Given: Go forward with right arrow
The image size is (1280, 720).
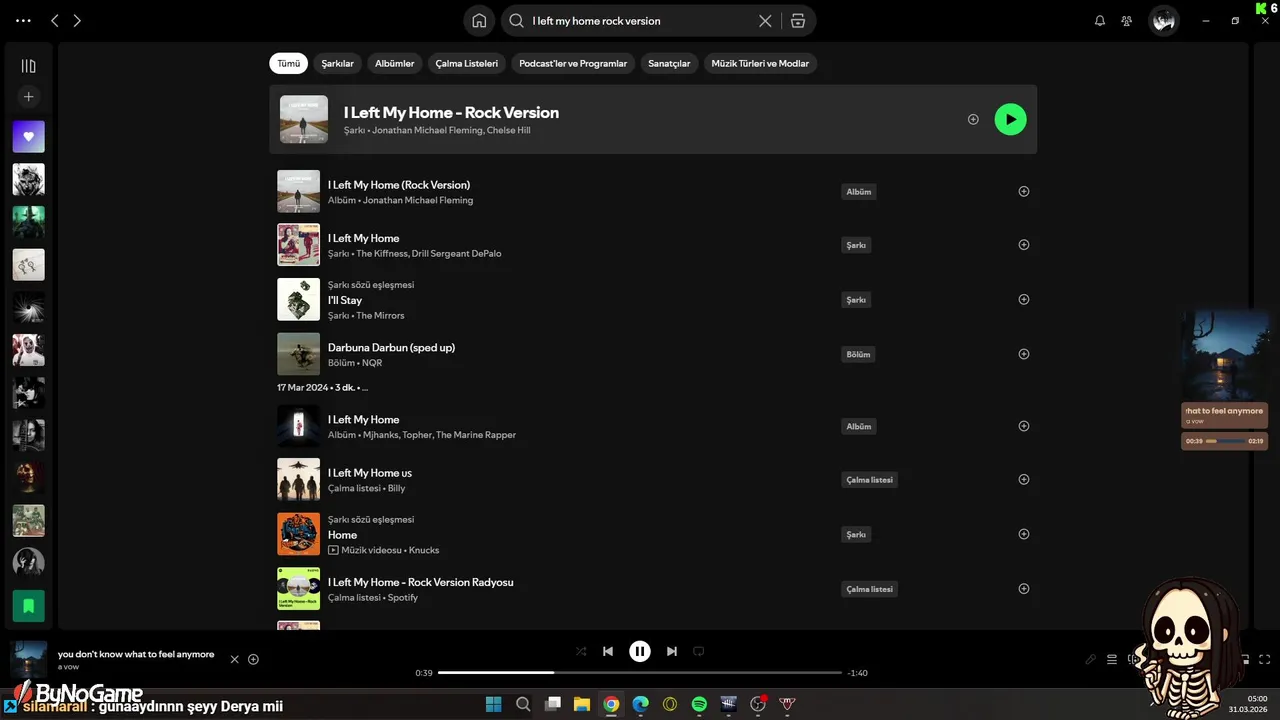Looking at the screenshot, I should [x=77, y=20].
